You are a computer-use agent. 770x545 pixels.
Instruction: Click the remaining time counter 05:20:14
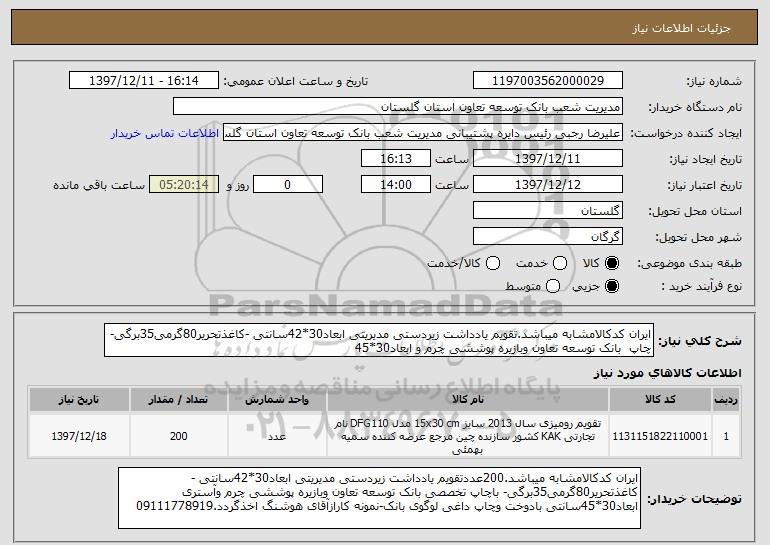coord(184,185)
